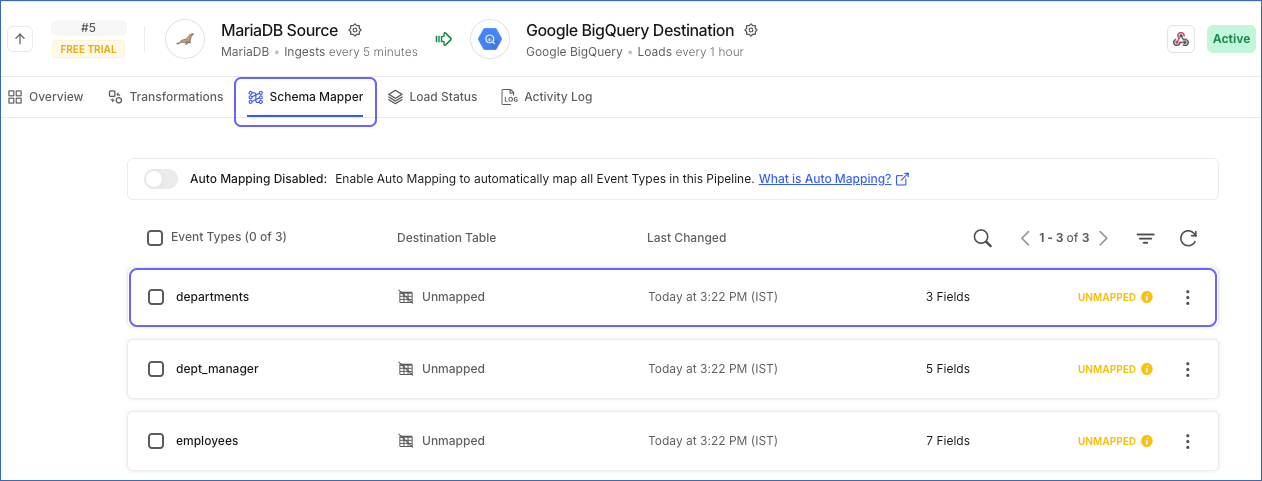This screenshot has width=1262, height=481.
Task: Click Unmapped destination table for dept_manager
Action: [441, 369]
